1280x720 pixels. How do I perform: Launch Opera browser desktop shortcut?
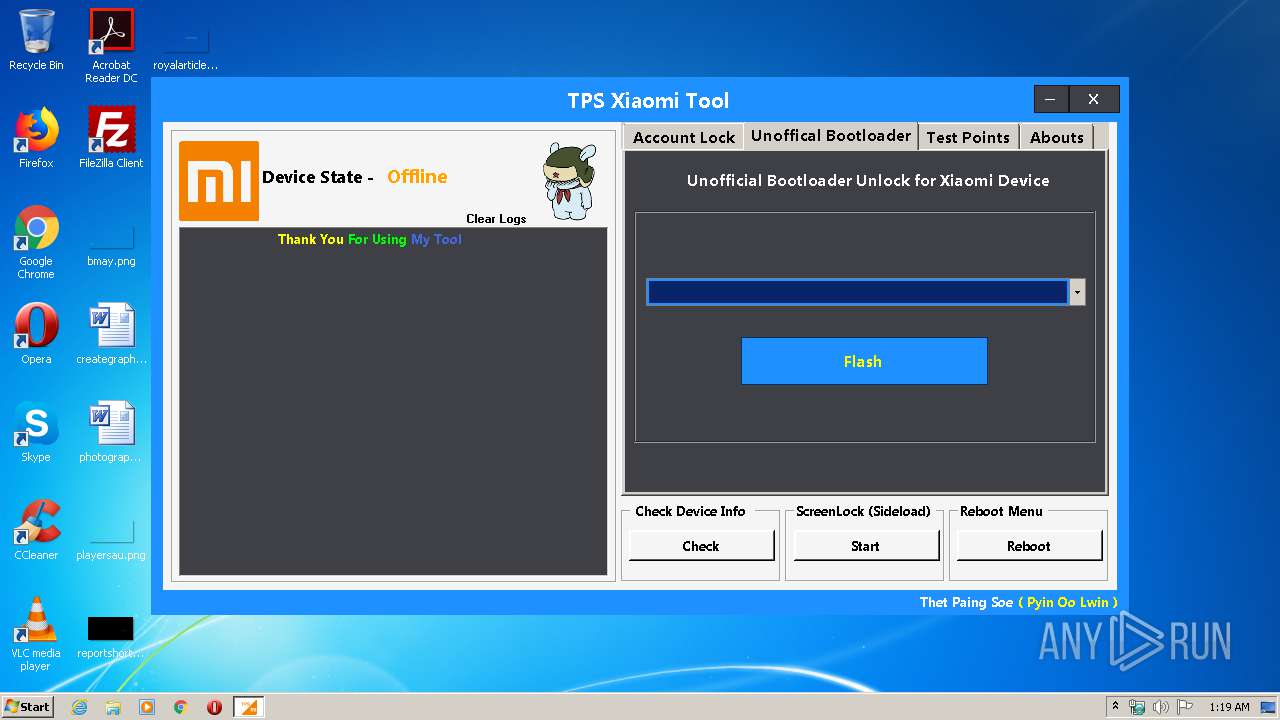(36, 334)
